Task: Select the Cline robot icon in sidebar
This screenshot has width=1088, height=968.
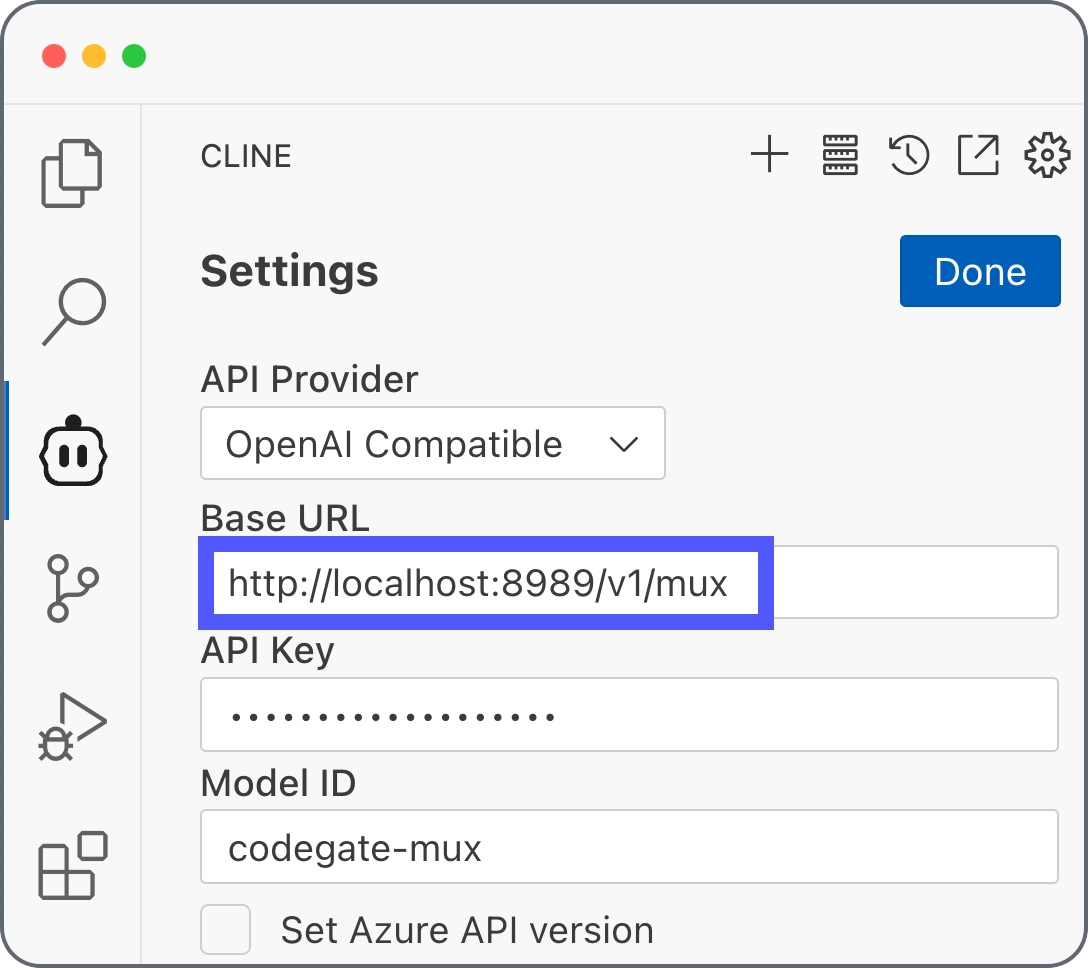Action: 73,451
